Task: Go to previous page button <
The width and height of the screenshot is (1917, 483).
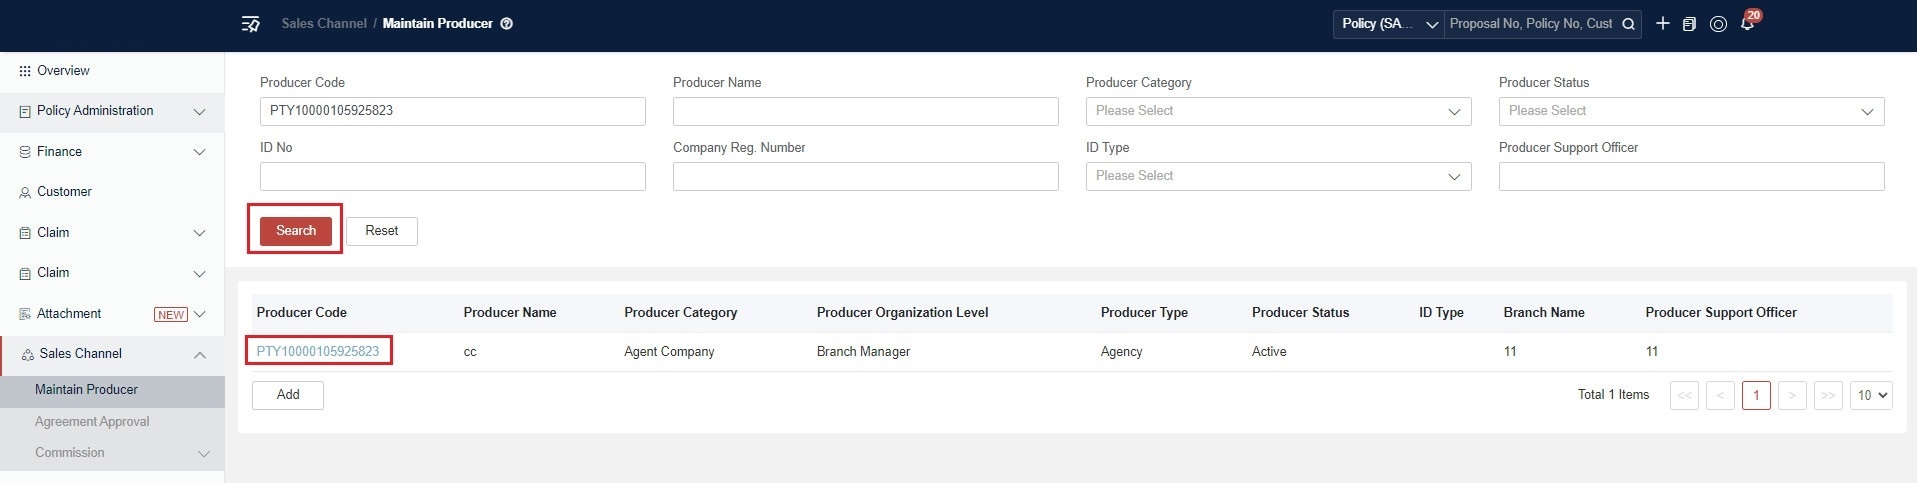Action: point(1720,395)
